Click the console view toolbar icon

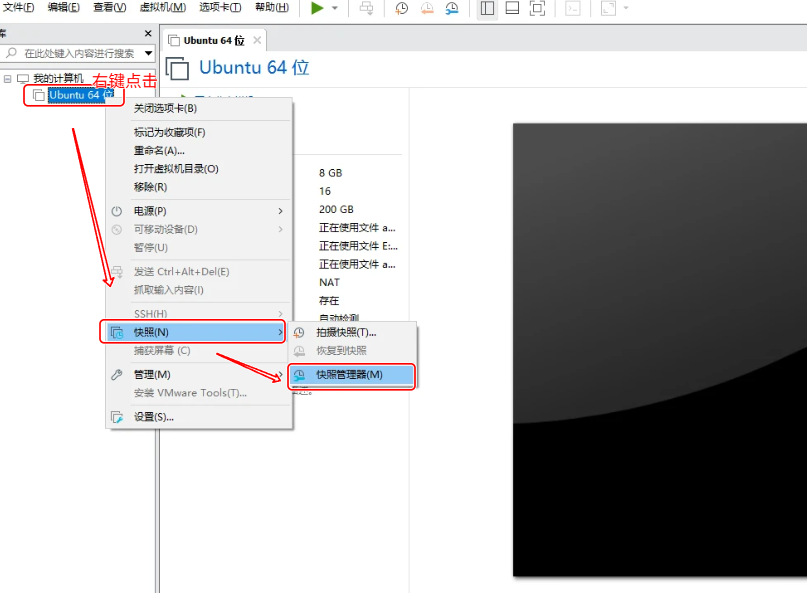coord(573,8)
